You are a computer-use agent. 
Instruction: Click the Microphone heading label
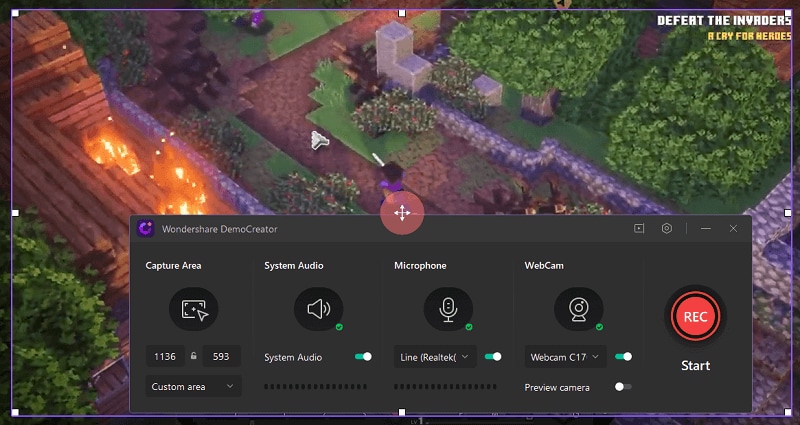point(420,265)
